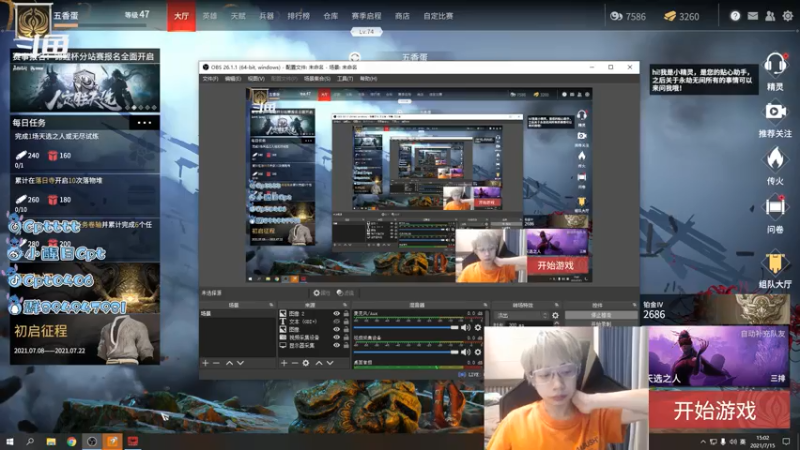800x450 pixels.
Task: Switch to game 排行榜 tab
Action: coord(298,16)
